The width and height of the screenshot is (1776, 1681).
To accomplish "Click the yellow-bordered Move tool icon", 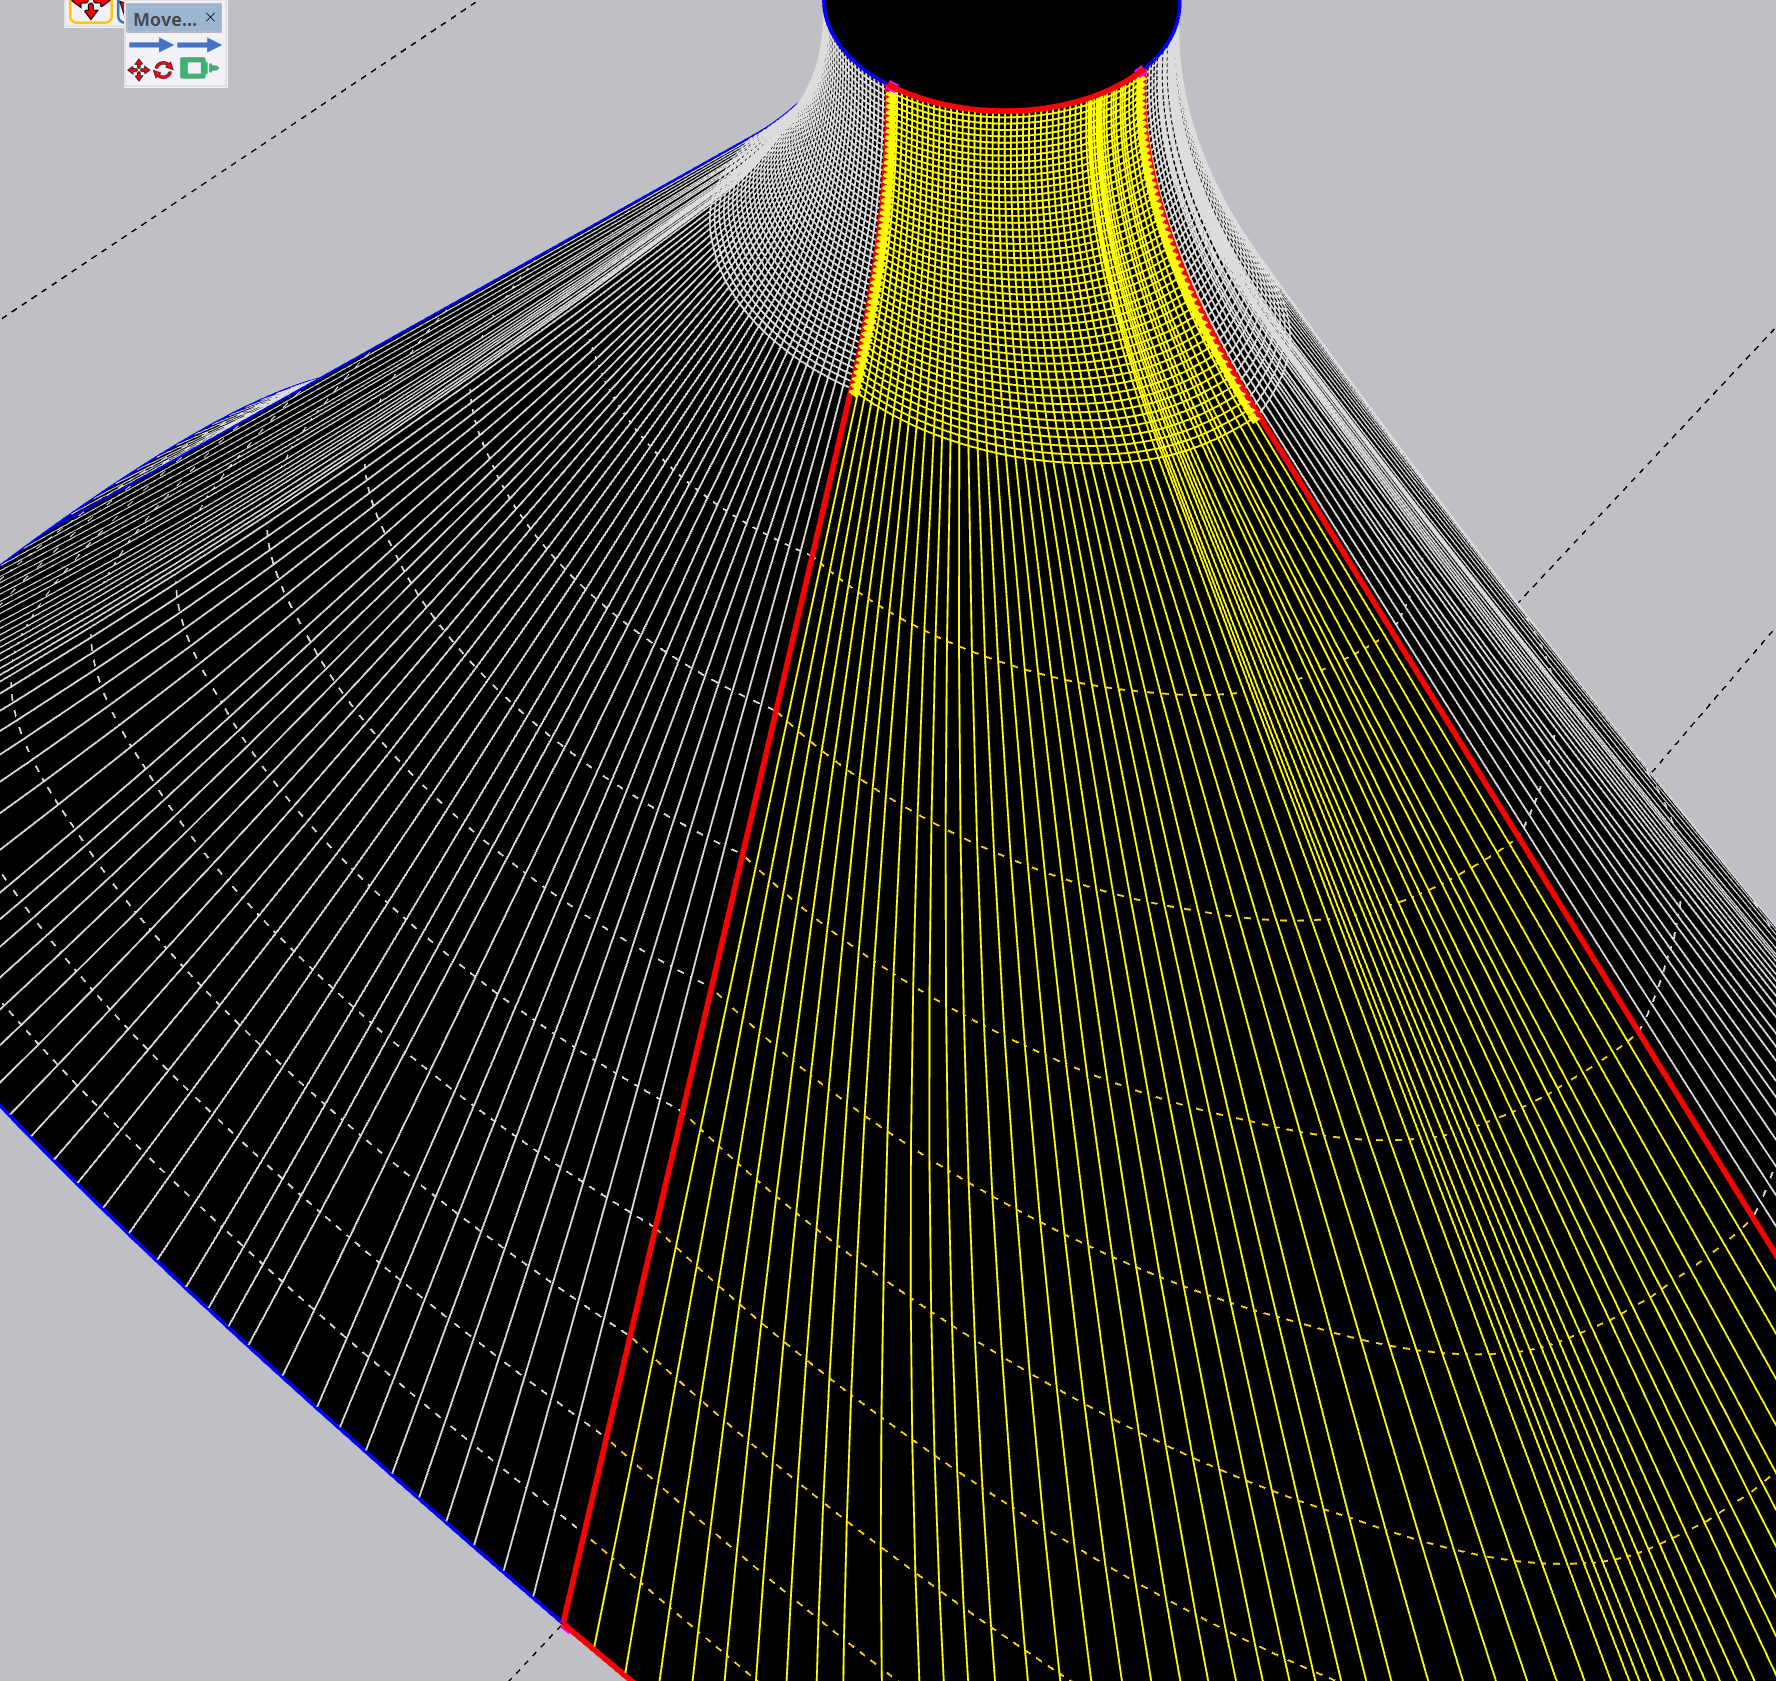I will pyautogui.click(x=90, y=10).
